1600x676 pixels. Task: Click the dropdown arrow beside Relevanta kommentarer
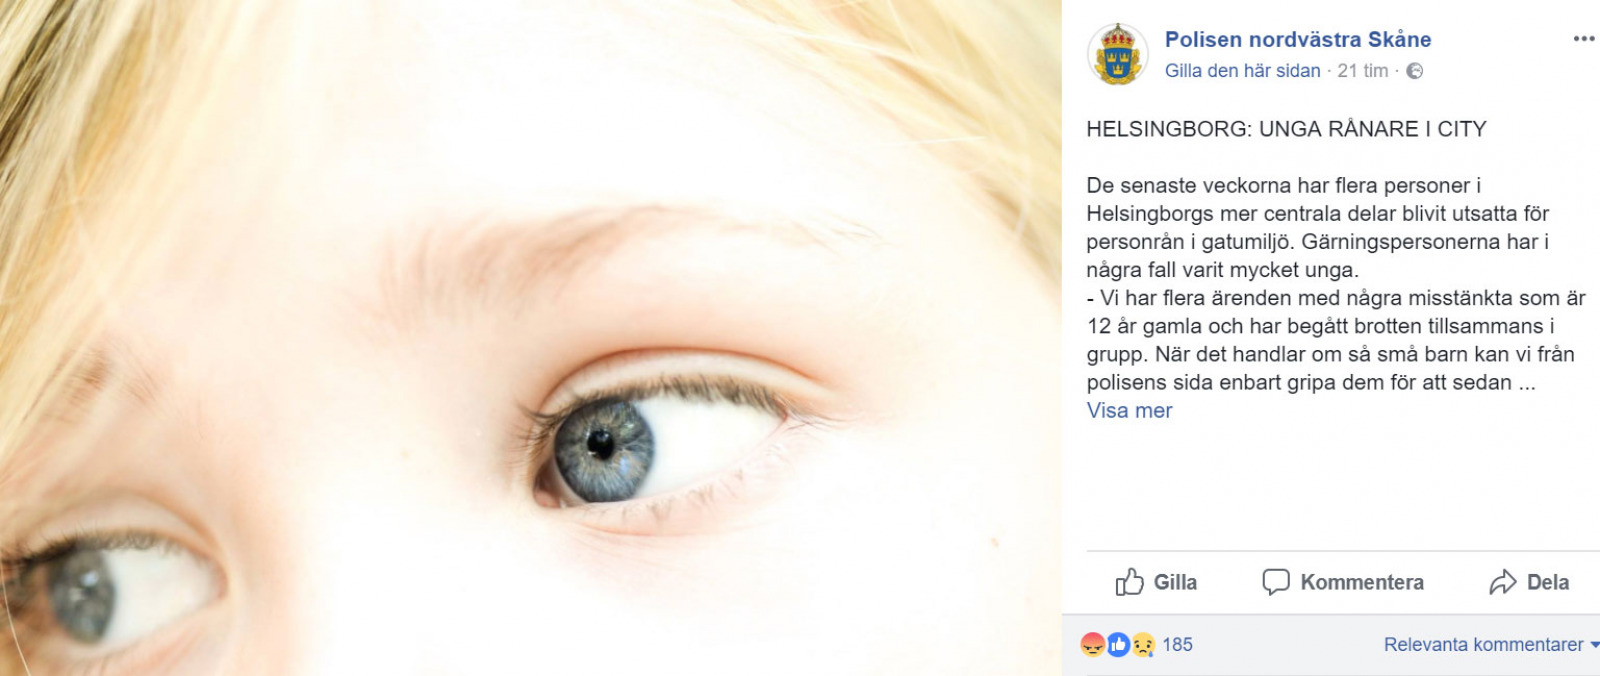point(1594,646)
